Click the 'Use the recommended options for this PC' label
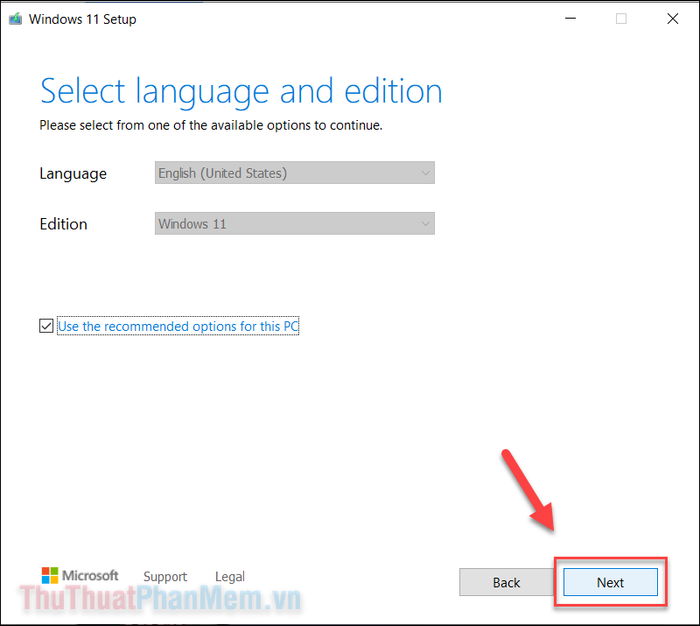The height and width of the screenshot is (626, 700). tap(178, 326)
